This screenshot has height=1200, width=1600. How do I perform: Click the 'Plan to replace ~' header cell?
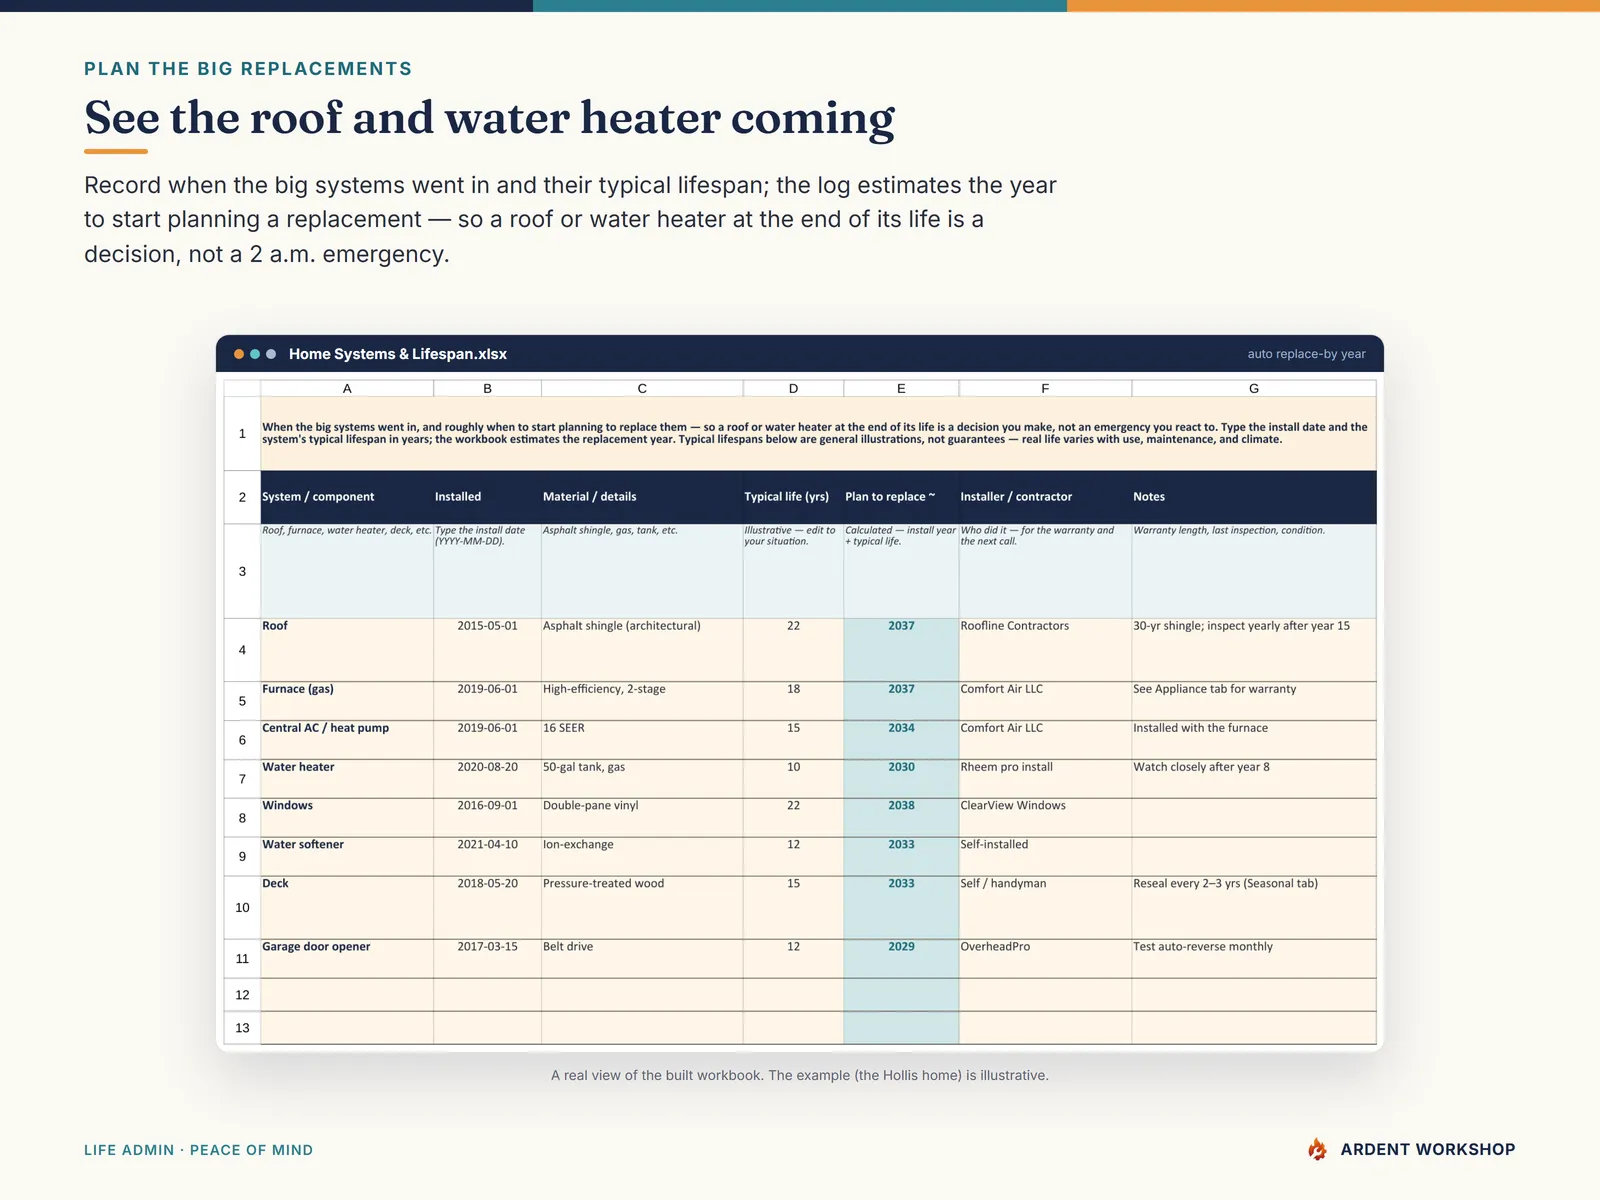pyautogui.click(x=901, y=497)
